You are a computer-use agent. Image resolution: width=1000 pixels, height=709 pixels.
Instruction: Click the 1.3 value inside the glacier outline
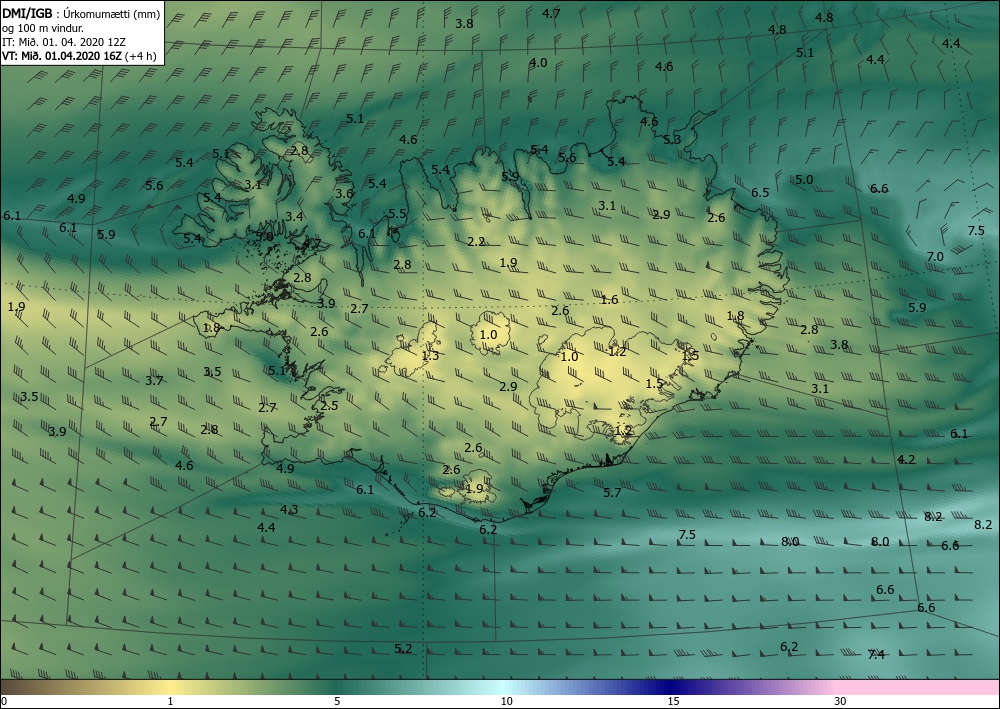(430, 356)
